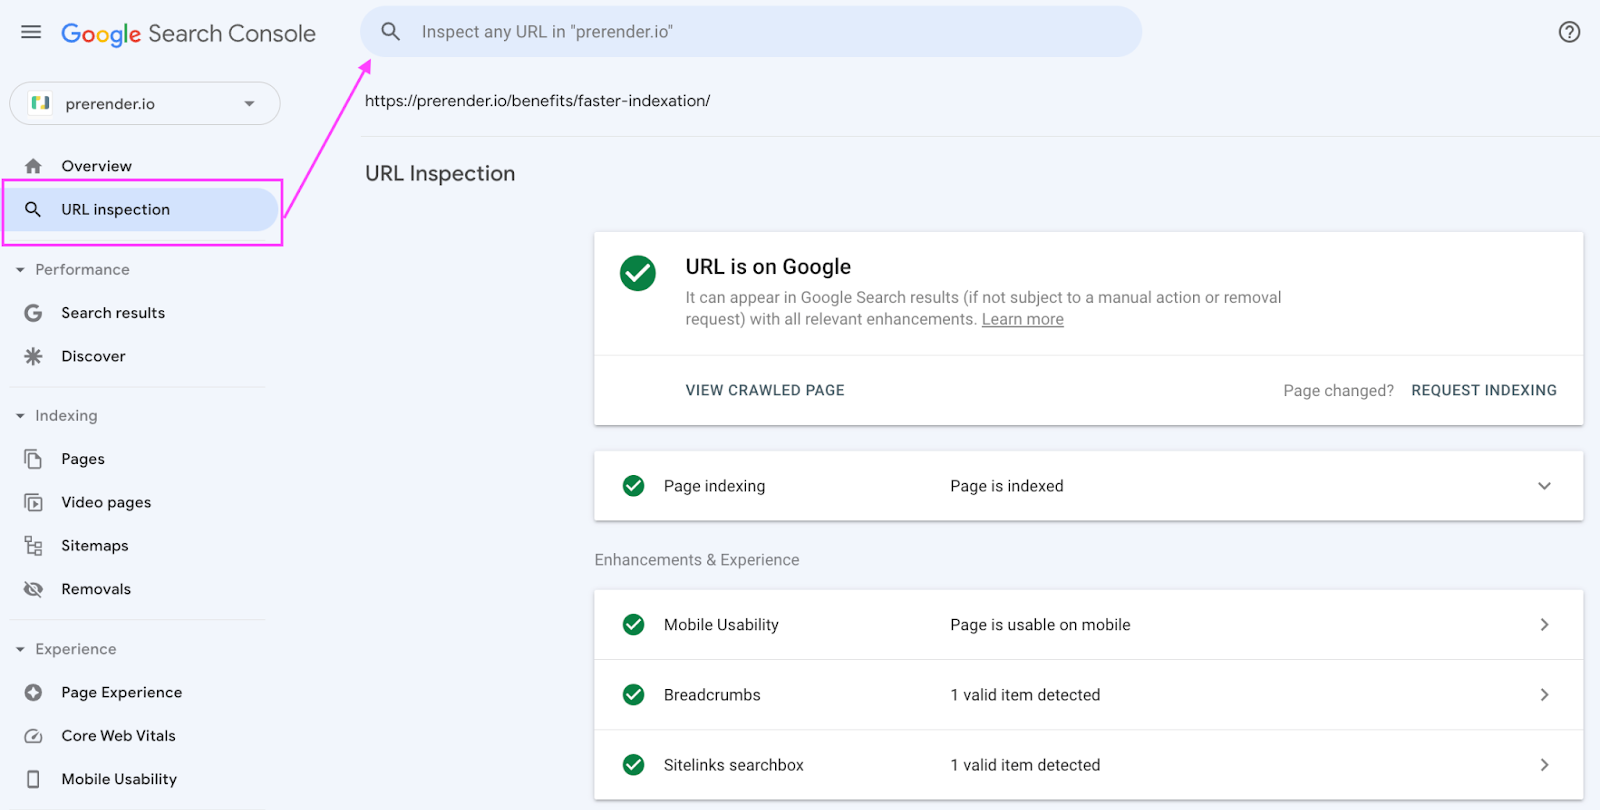
Task: Click the help question mark icon
Action: (x=1569, y=32)
